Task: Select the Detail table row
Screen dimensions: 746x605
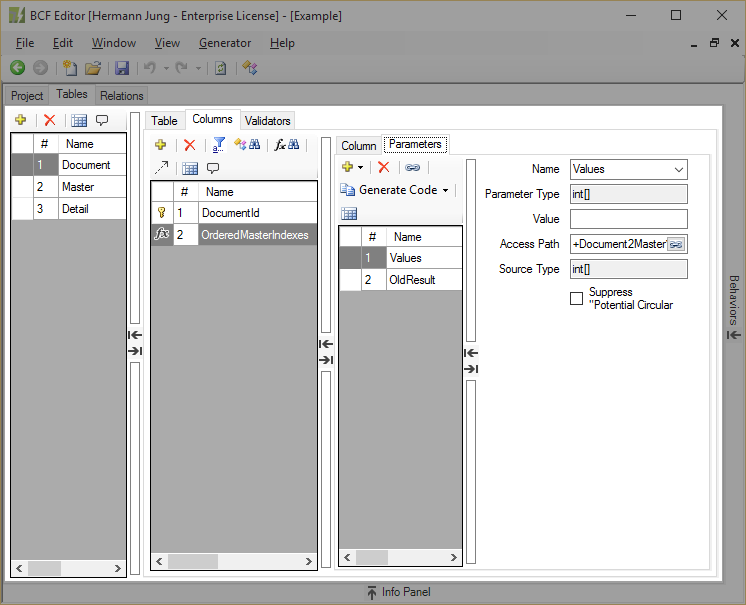Action: click(69, 209)
